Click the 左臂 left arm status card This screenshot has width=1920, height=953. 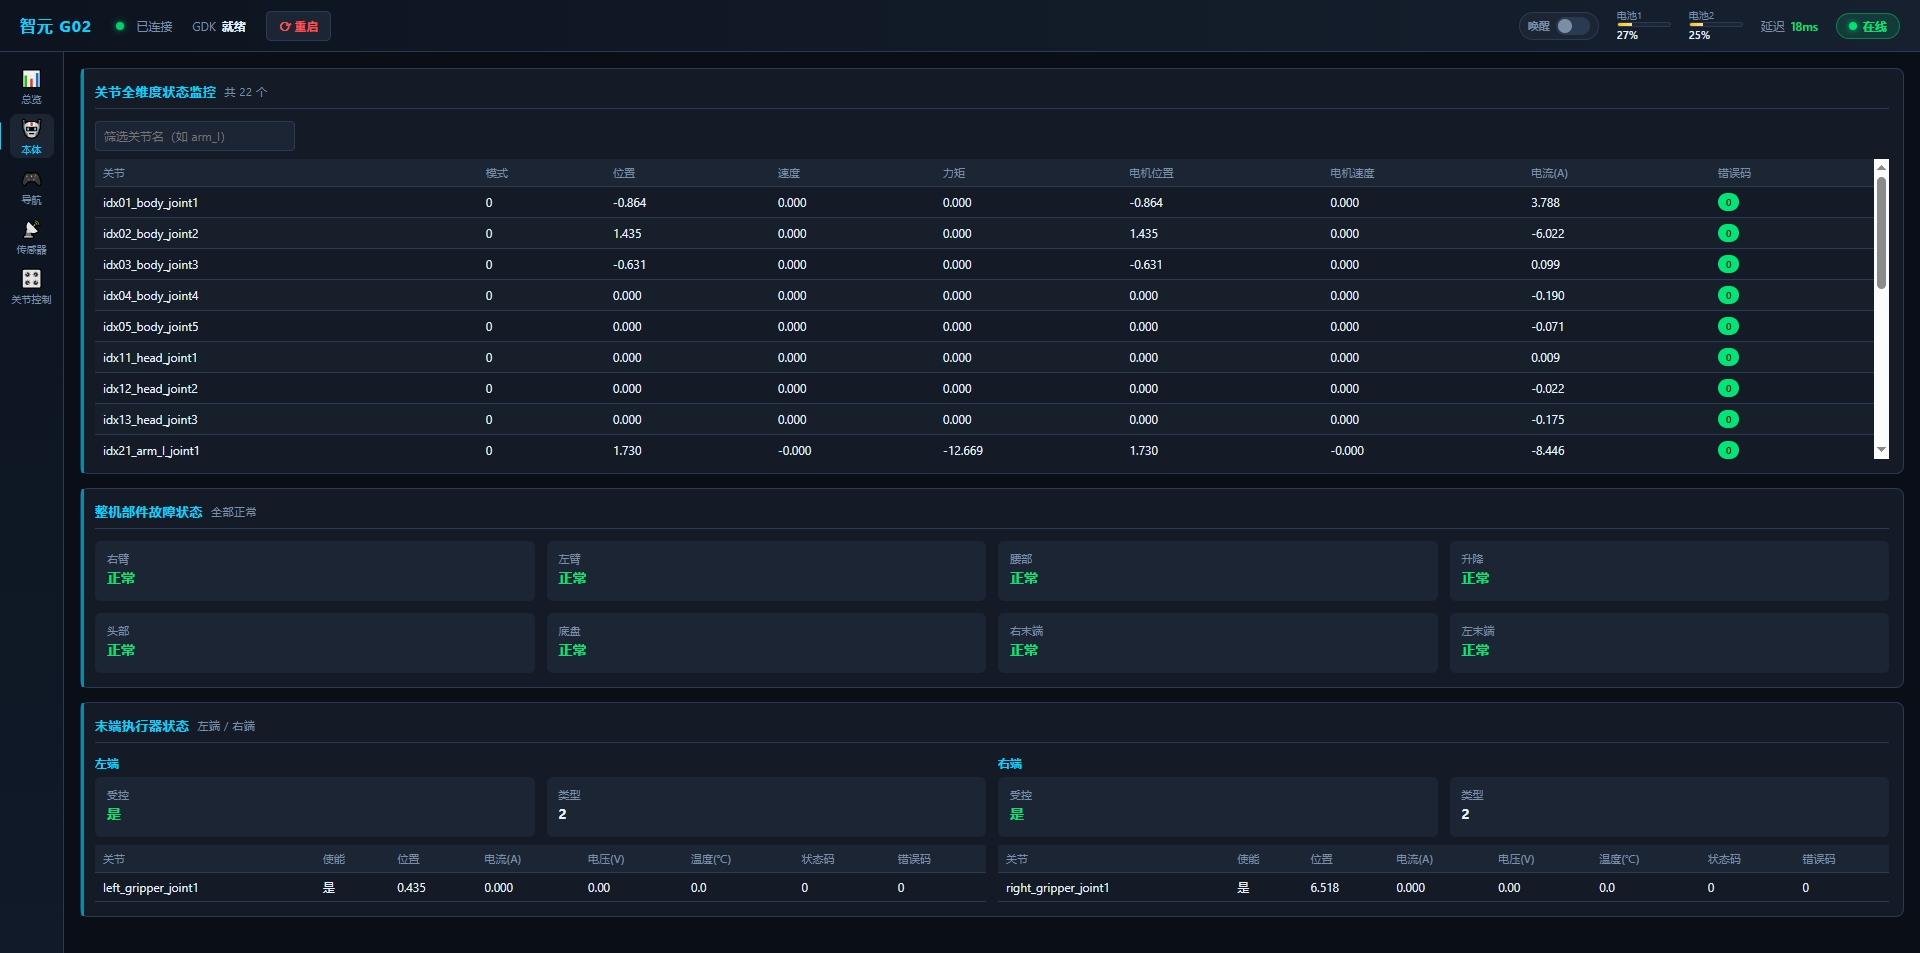pos(766,570)
